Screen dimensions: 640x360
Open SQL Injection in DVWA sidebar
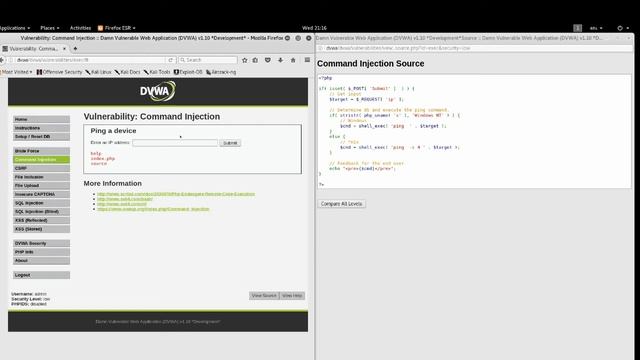[41, 203]
